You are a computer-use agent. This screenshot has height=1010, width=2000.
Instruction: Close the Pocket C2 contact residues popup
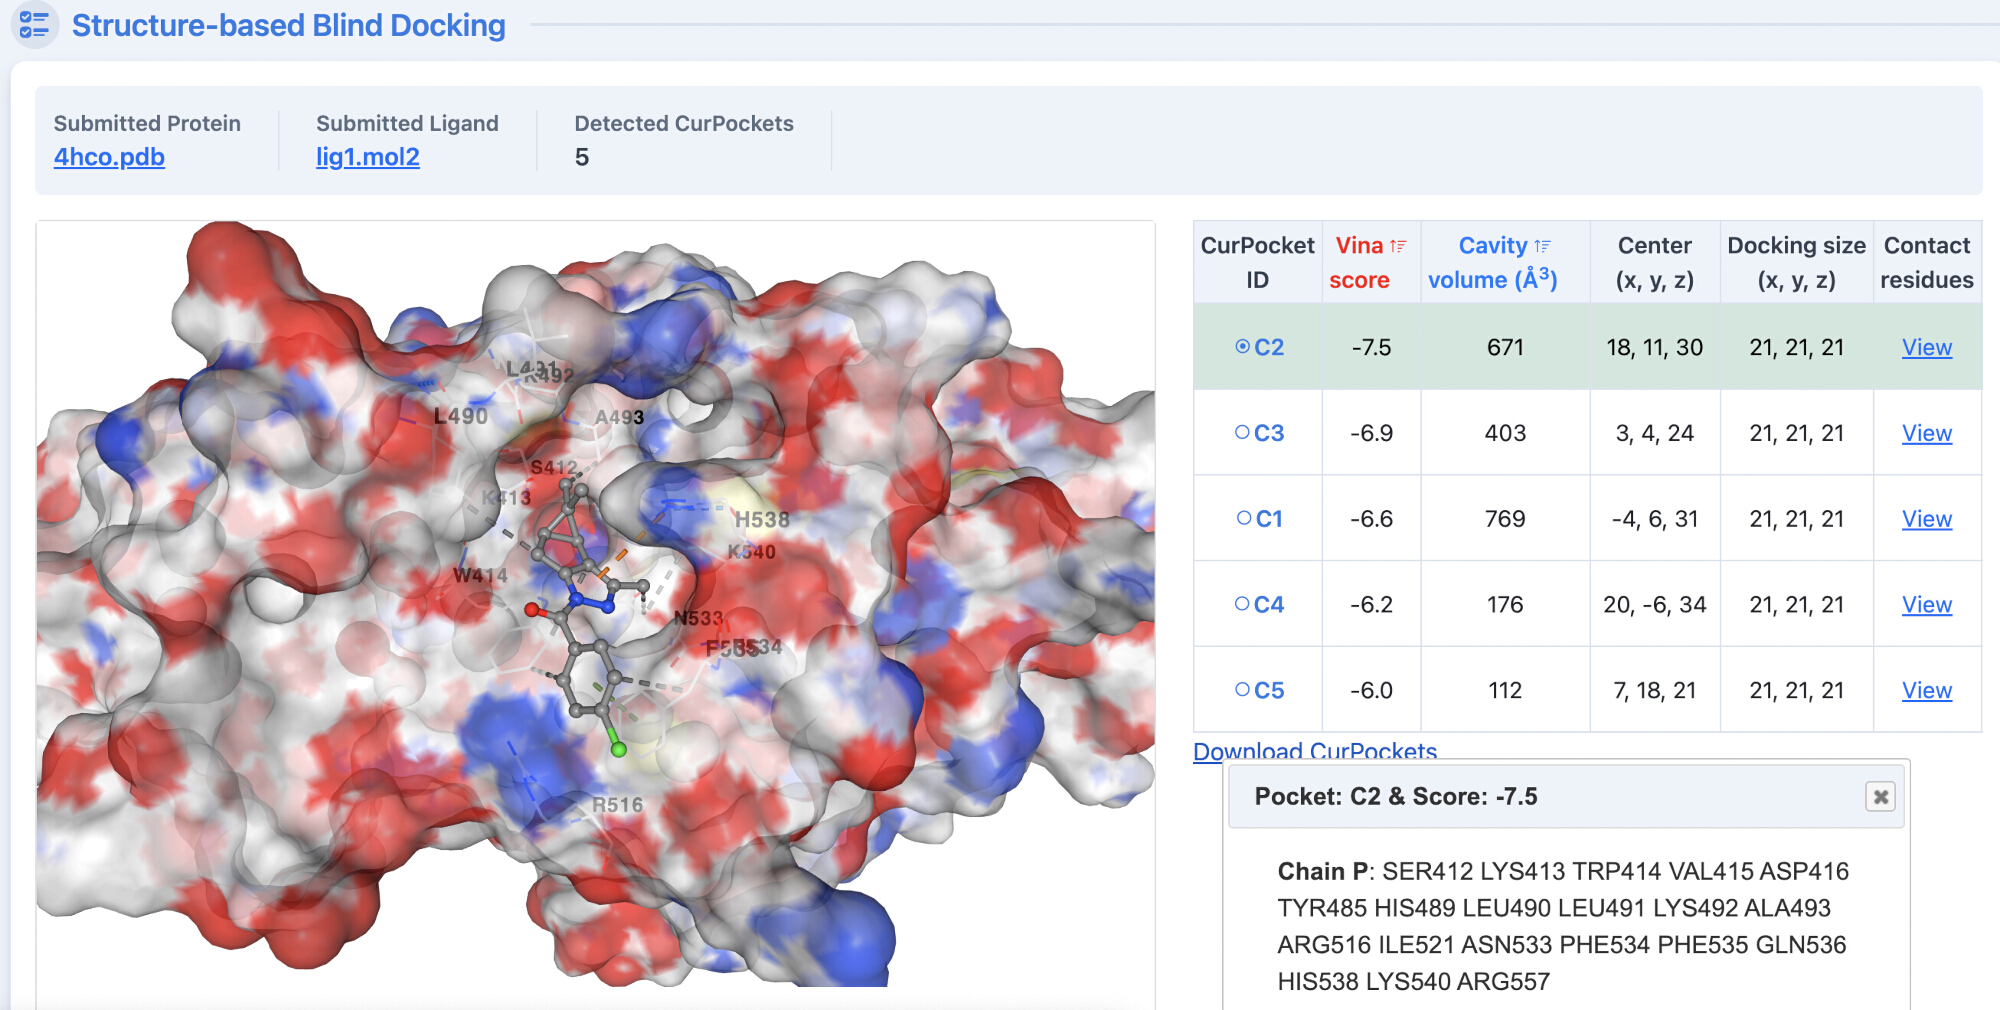pos(1881,797)
